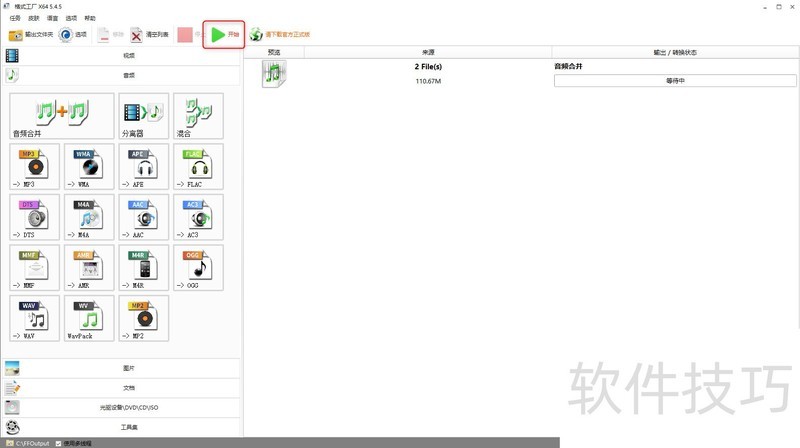Open the 输出文件夹 output folder
Screen dimensions: 800x448
click(x=31, y=35)
